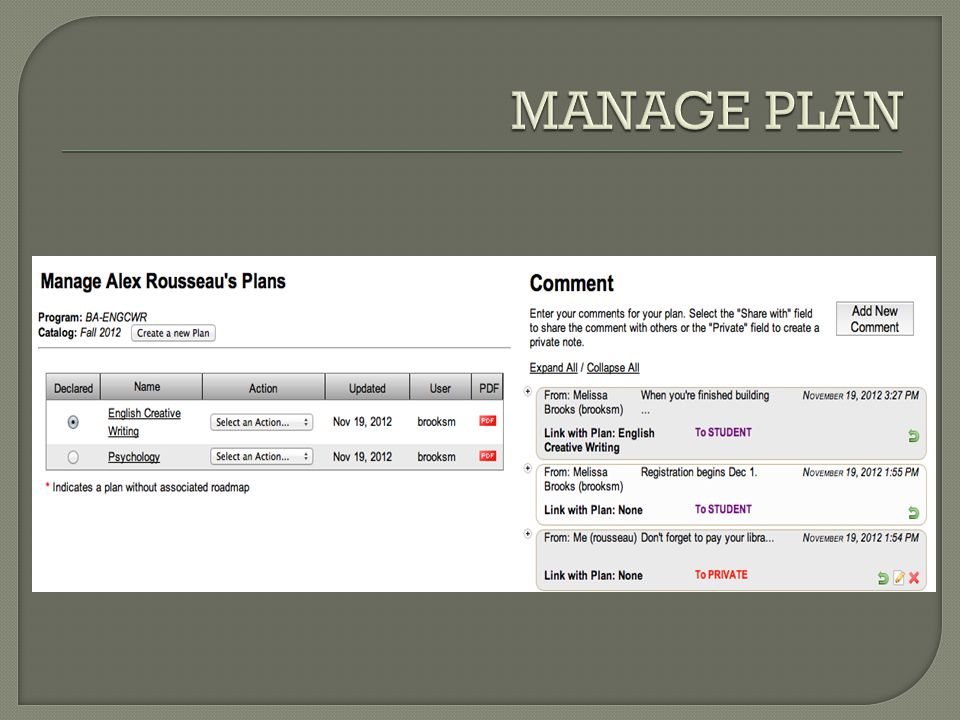Sort by Declared column header

73,388
